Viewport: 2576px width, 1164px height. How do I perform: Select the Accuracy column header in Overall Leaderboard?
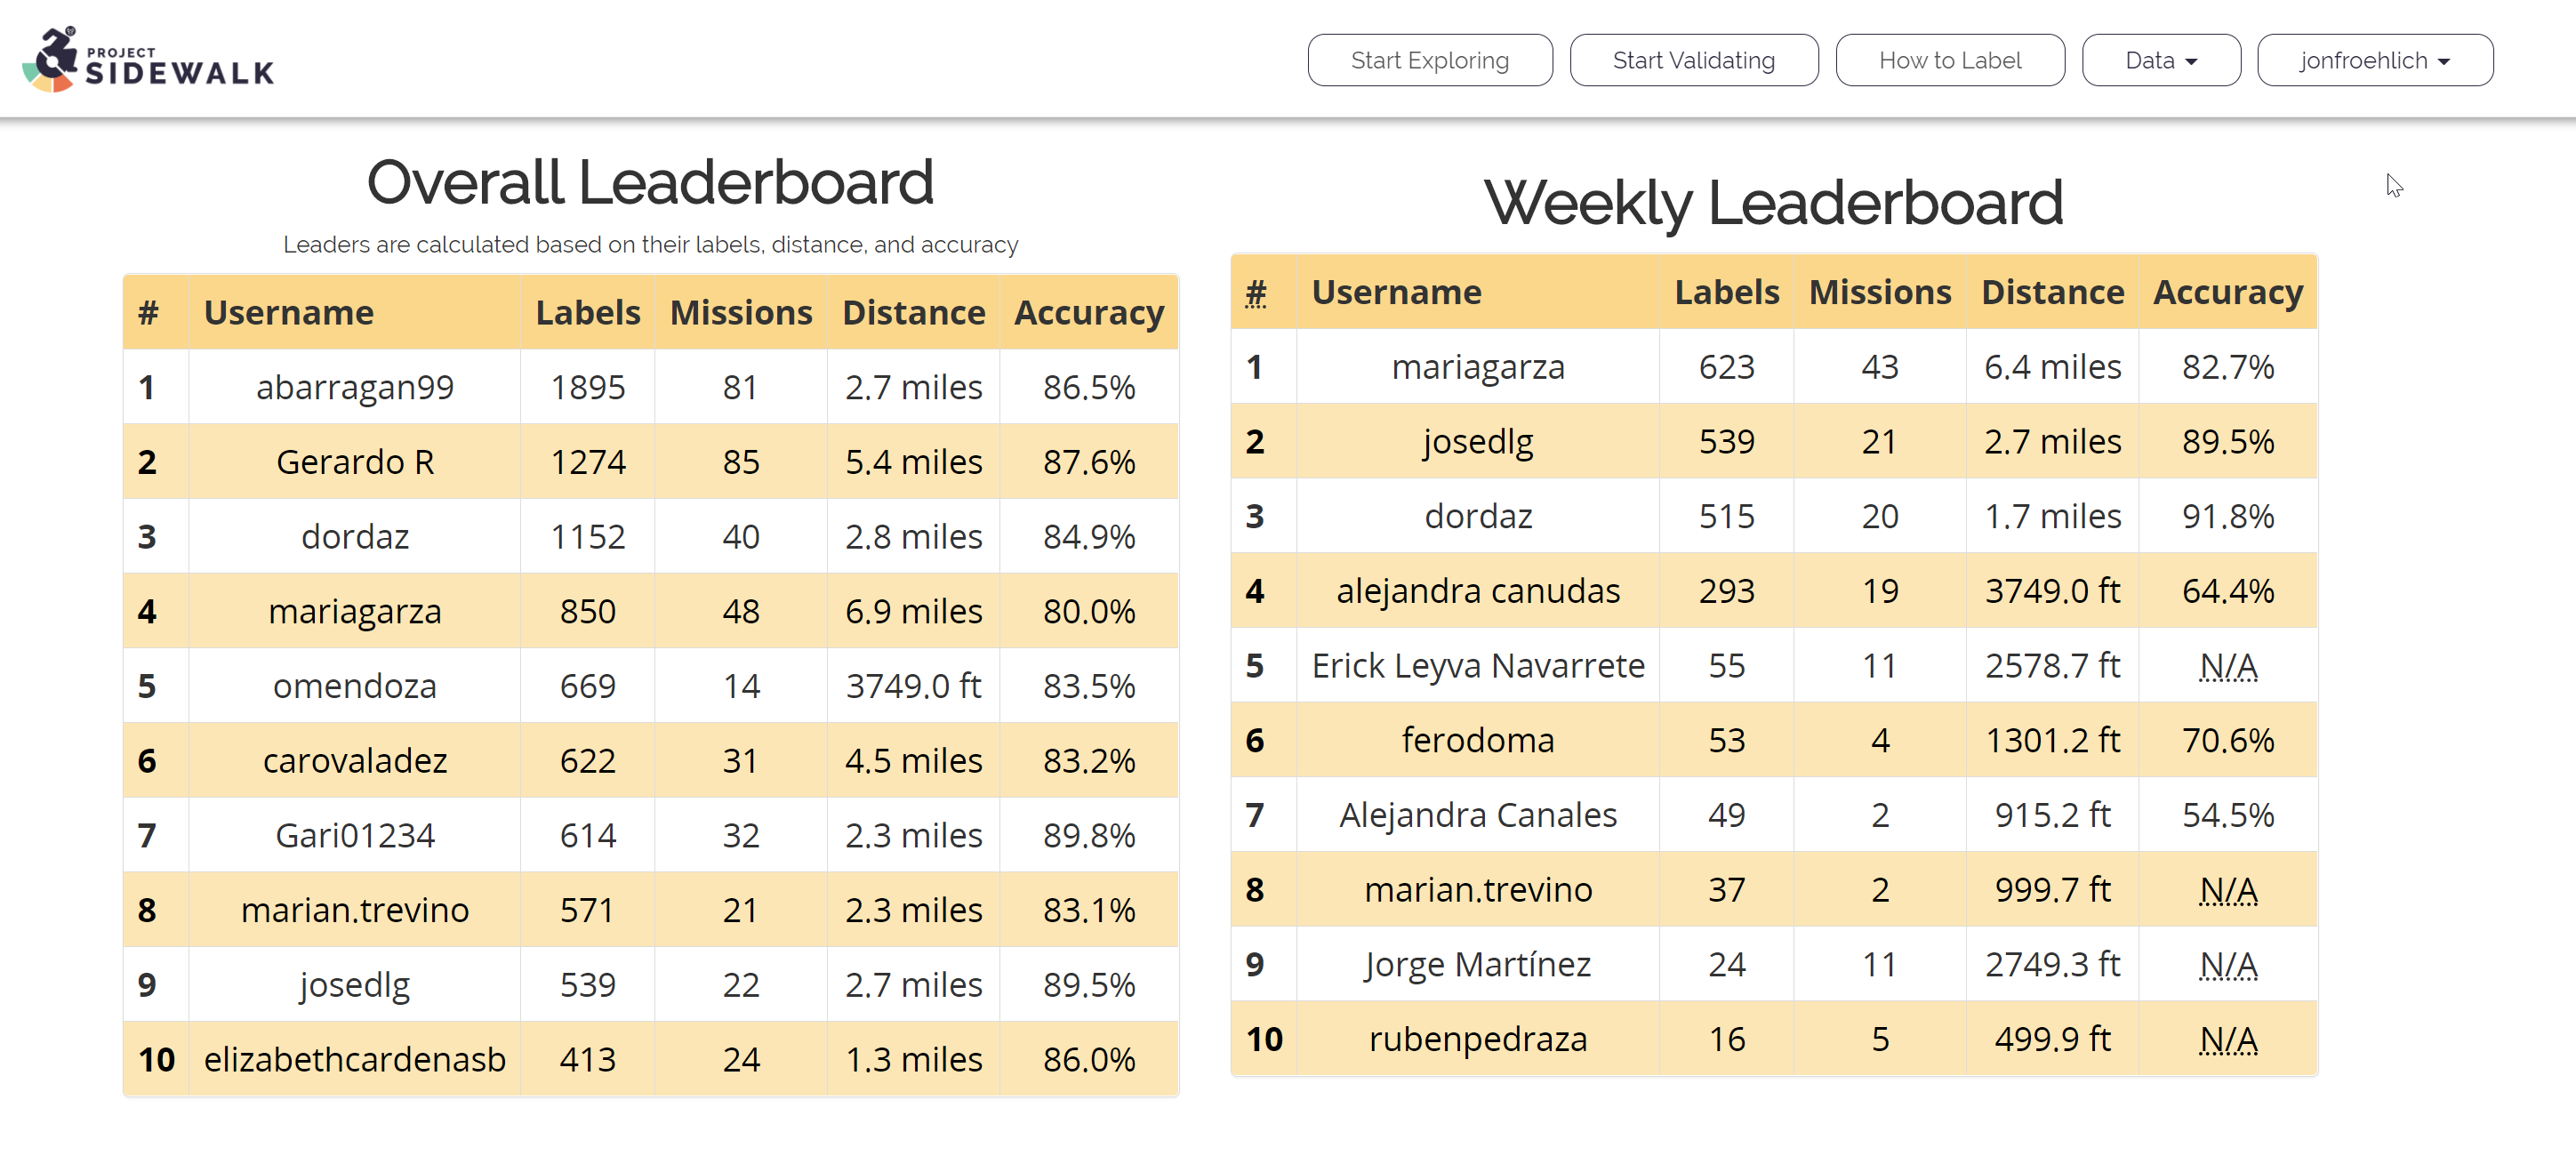point(1089,312)
